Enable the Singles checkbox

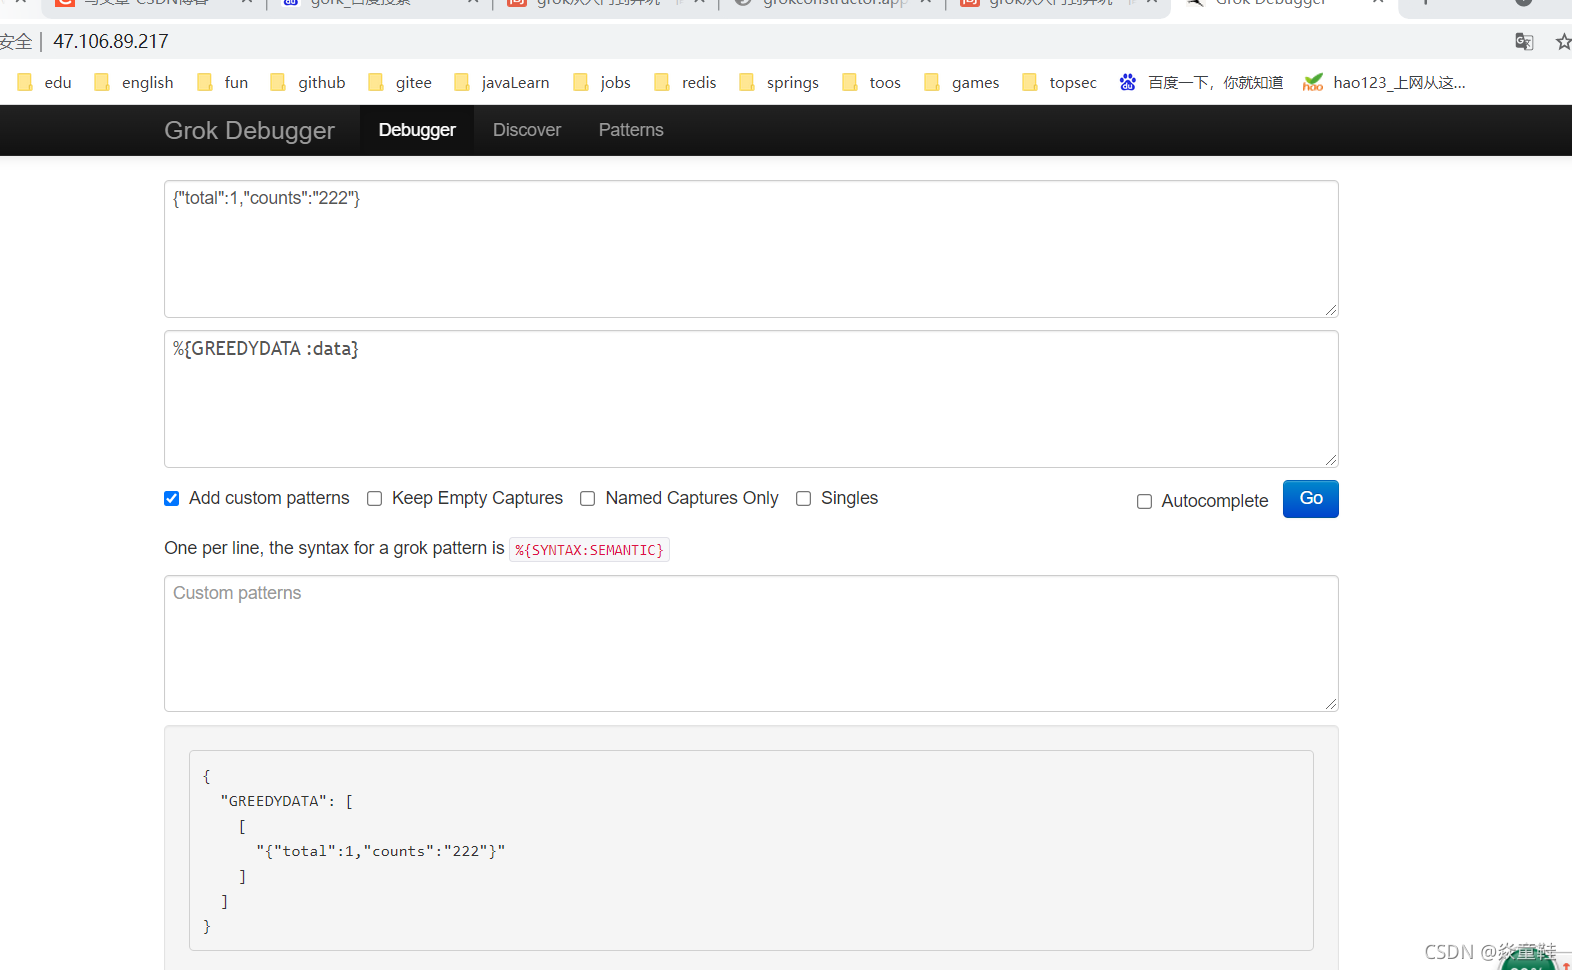tap(804, 498)
